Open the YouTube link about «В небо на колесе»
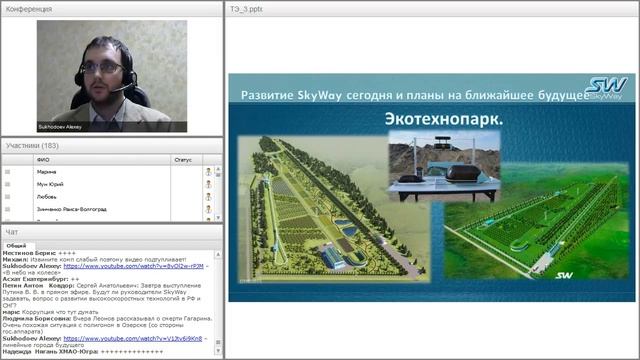Image resolution: width=640 pixels, height=360 pixels. point(133,266)
